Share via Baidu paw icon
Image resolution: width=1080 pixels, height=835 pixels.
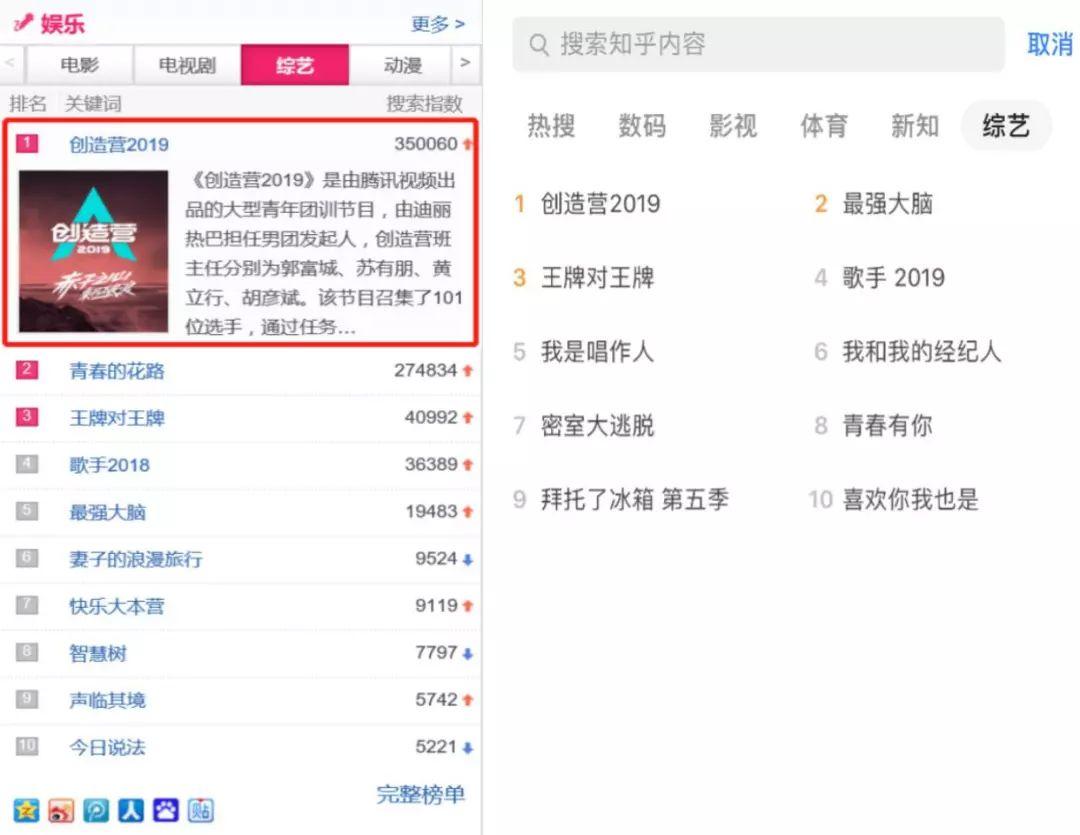point(166,810)
